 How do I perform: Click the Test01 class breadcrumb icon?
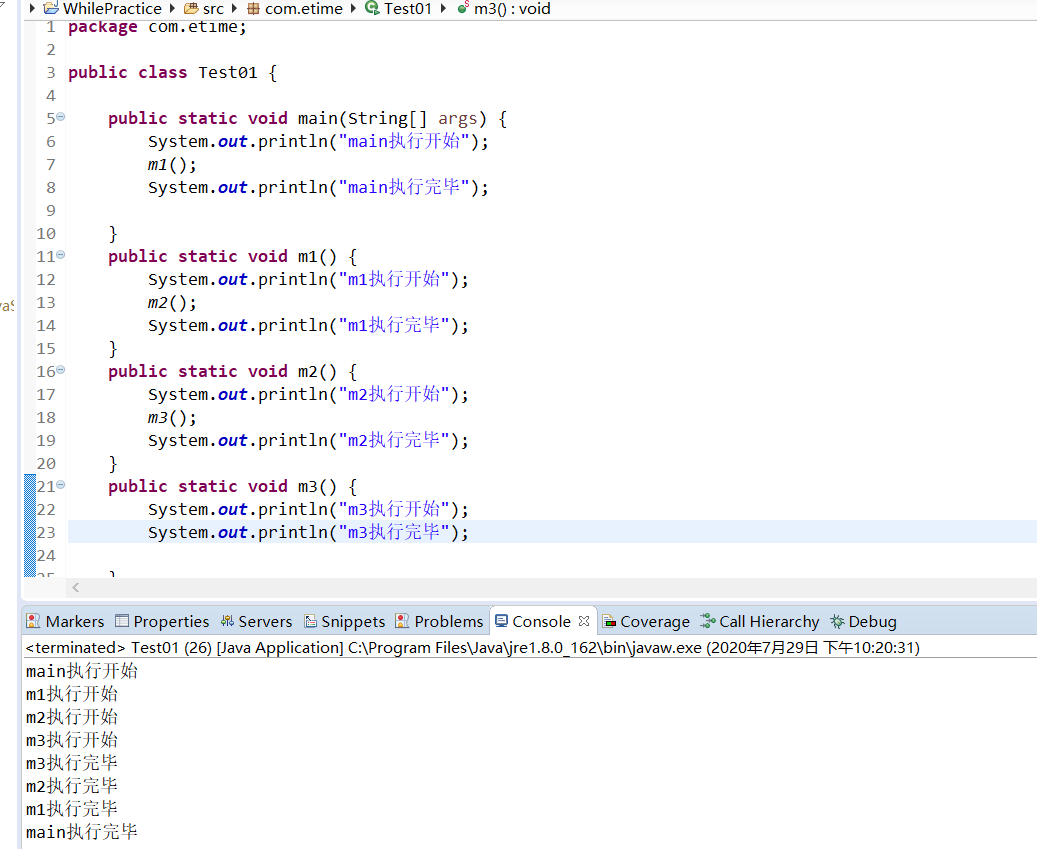coord(372,8)
